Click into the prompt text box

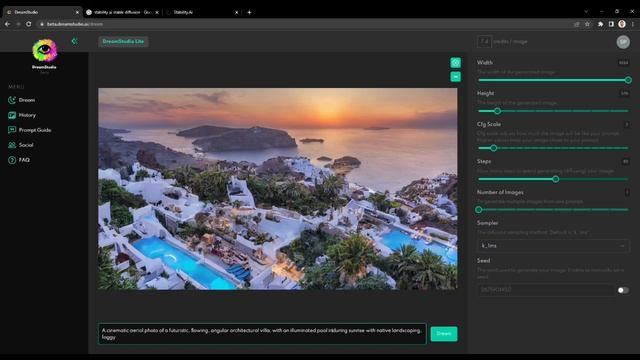click(x=262, y=334)
